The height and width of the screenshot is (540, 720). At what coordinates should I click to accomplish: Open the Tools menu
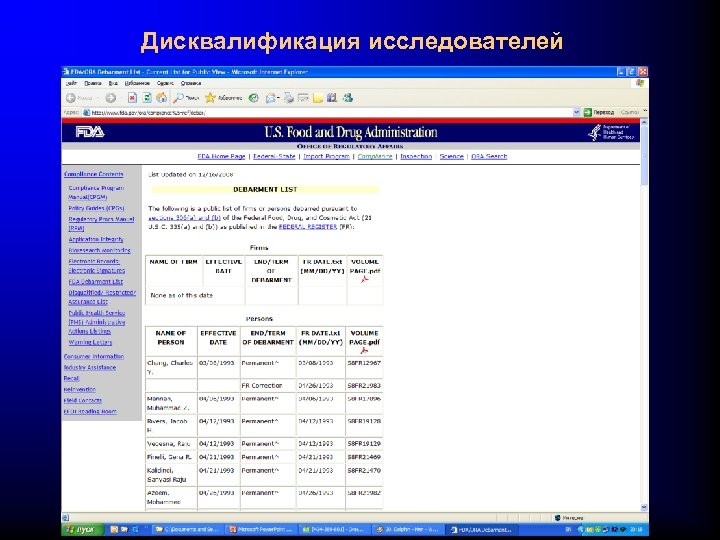pyautogui.click(x=165, y=83)
